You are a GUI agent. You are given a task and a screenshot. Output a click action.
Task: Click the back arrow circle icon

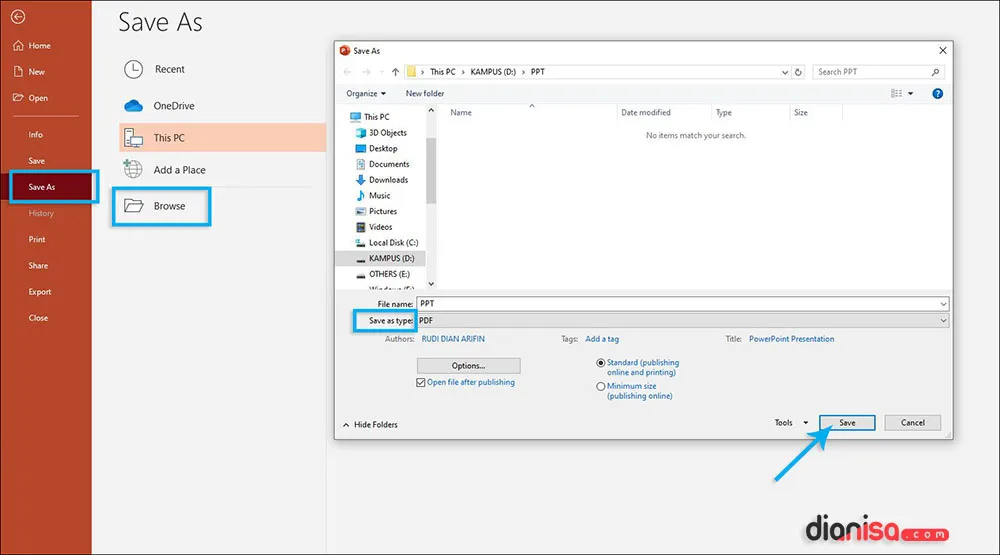click(18, 17)
